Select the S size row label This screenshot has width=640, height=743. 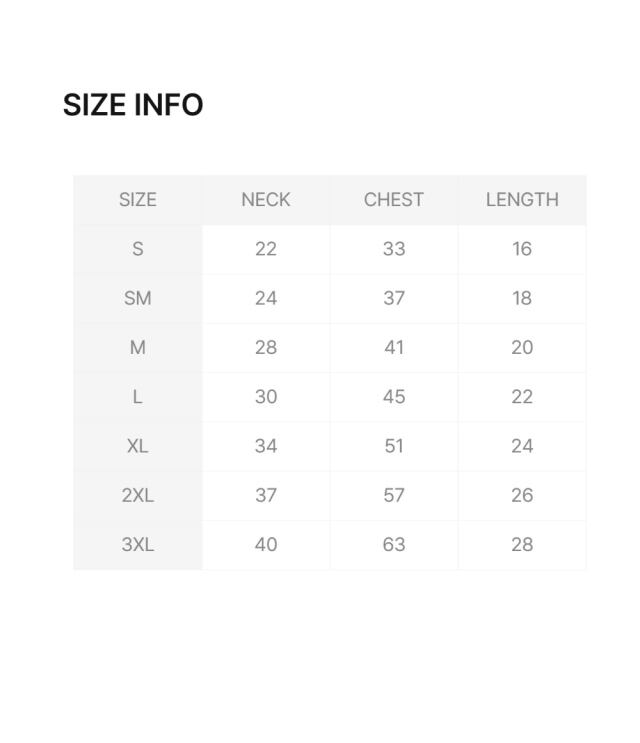coord(138,249)
